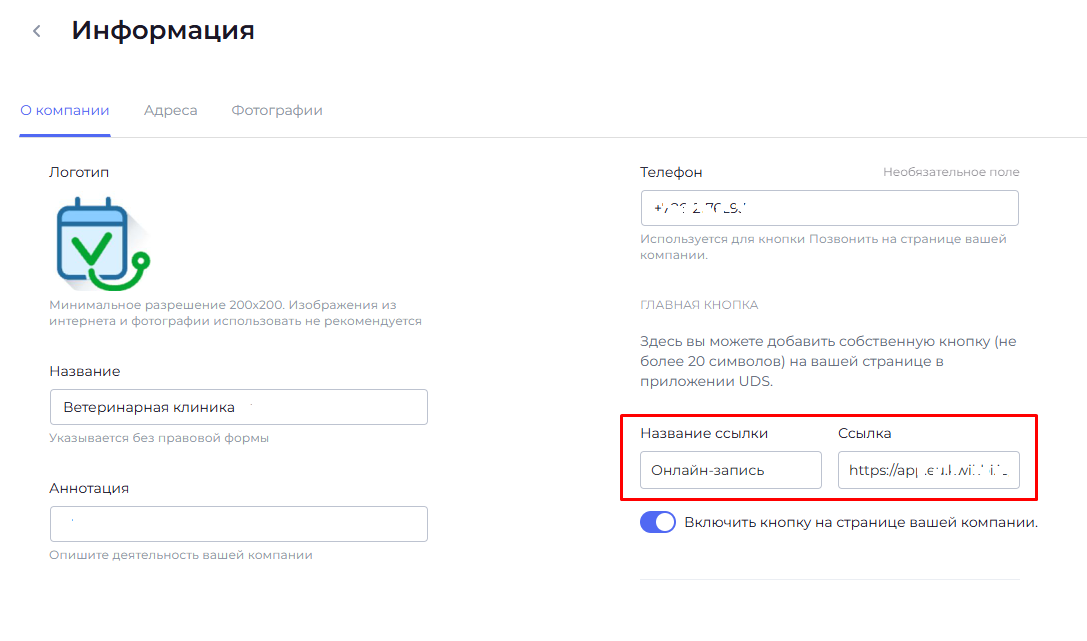
Task: Focus the Аннотация text field
Action: click(238, 524)
